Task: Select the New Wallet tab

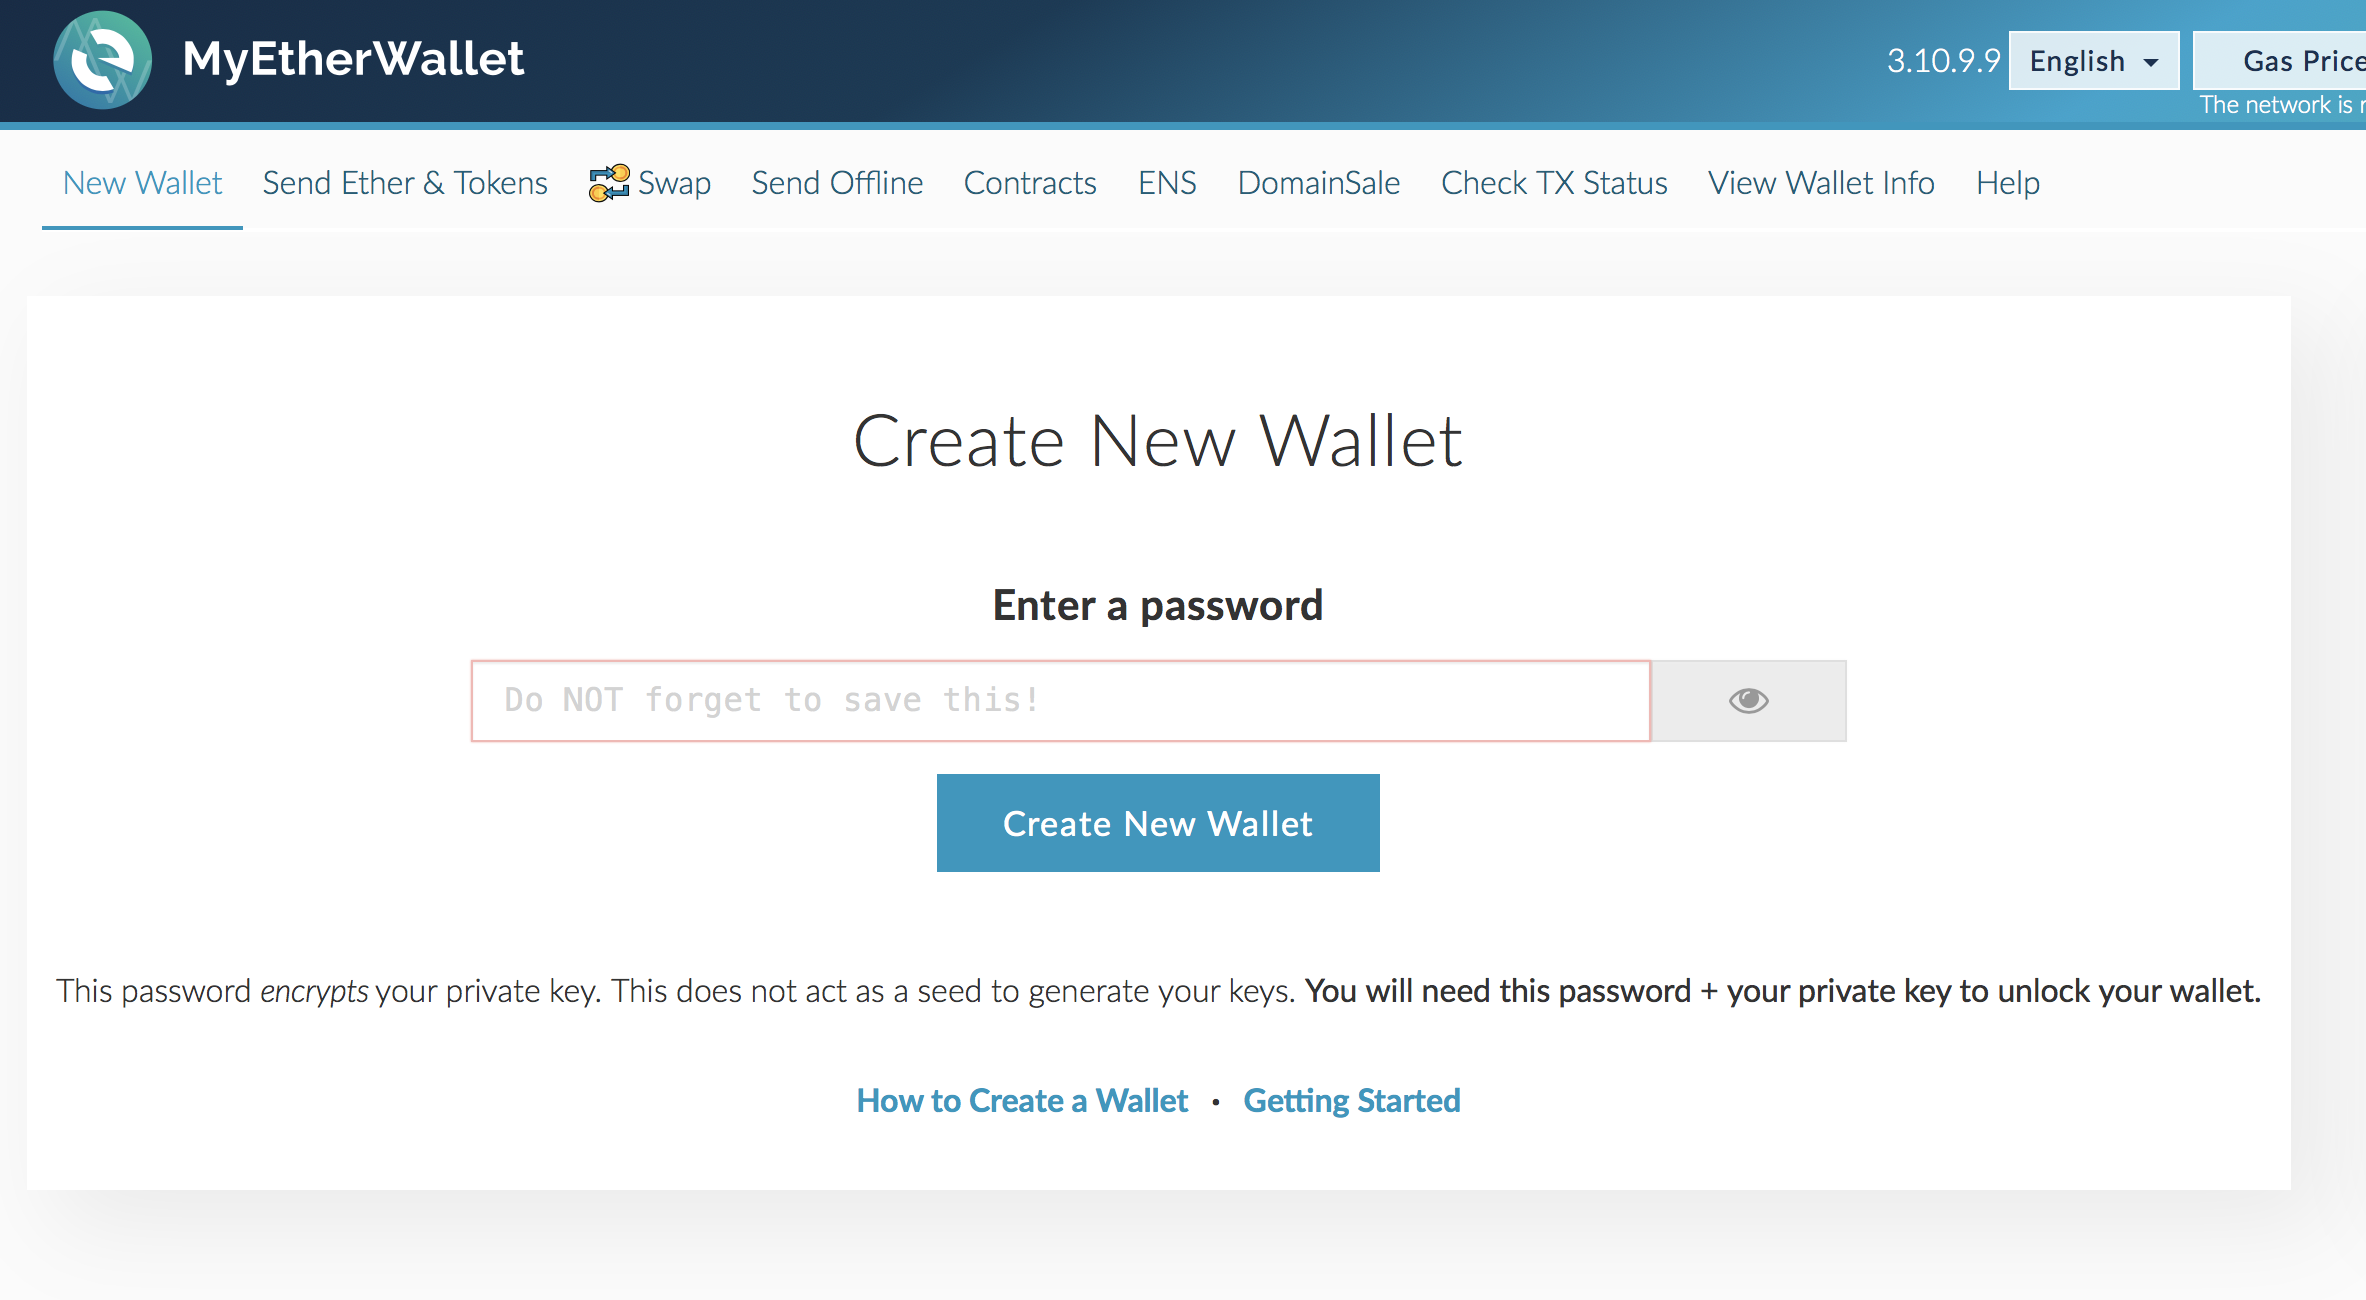Action: coord(139,181)
